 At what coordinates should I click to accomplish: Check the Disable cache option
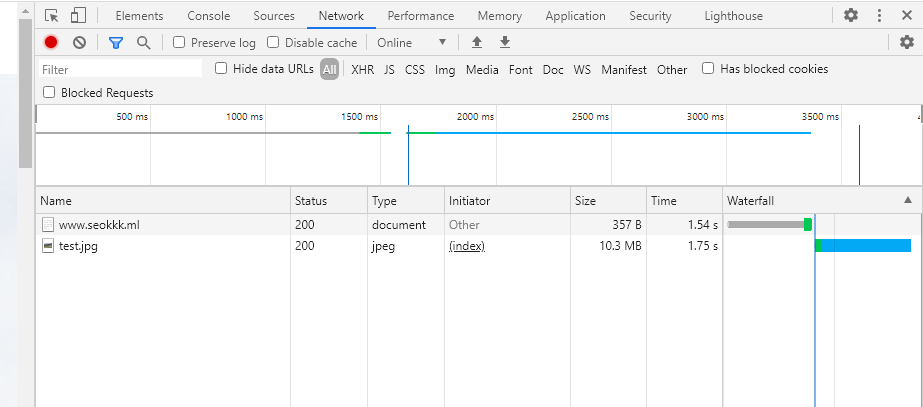point(273,43)
